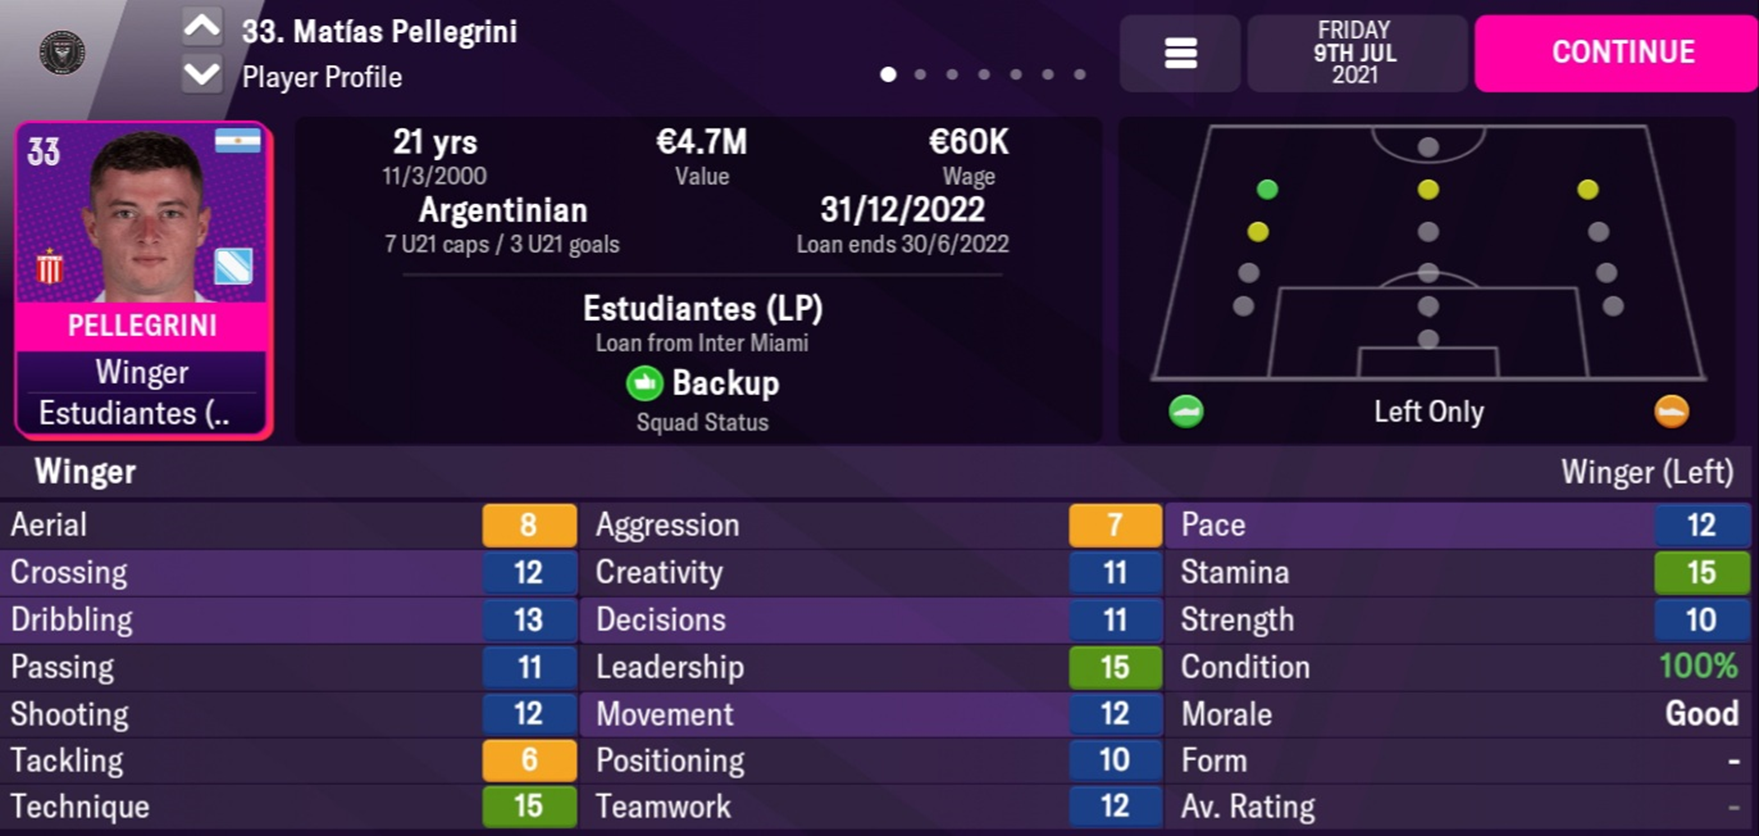The height and width of the screenshot is (836, 1759).
Task: Click the Argentina flag on player card
Action: tap(238, 142)
